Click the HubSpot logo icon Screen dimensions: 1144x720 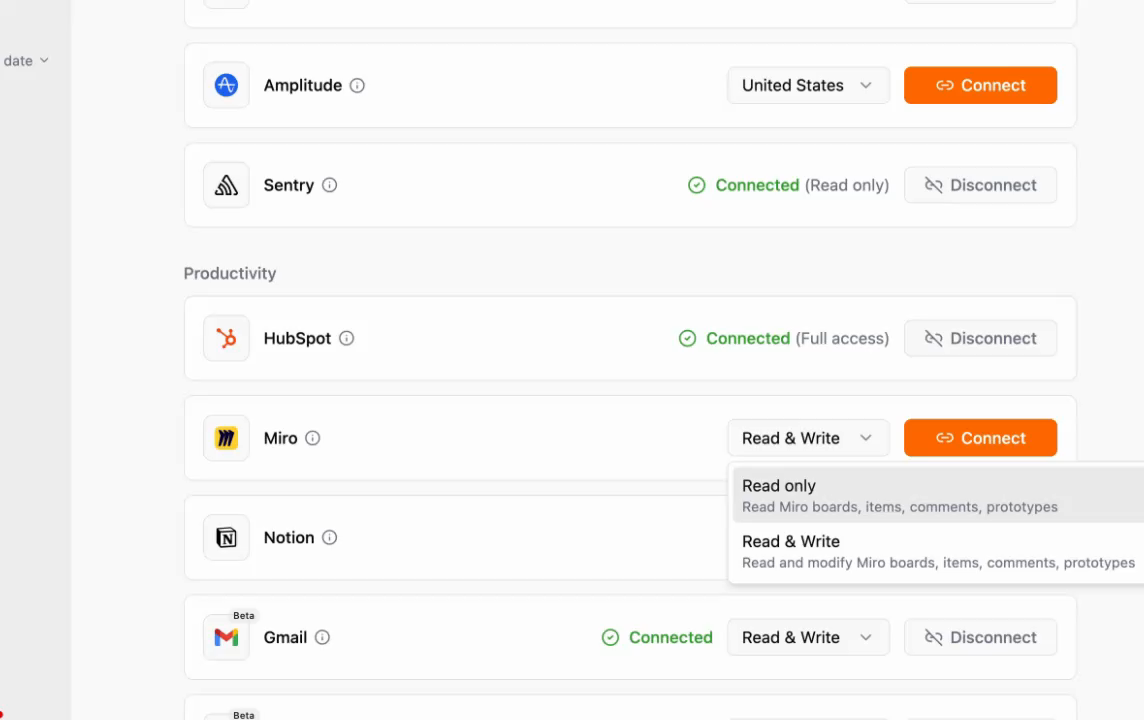pyautogui.click(x=226, y=338)
